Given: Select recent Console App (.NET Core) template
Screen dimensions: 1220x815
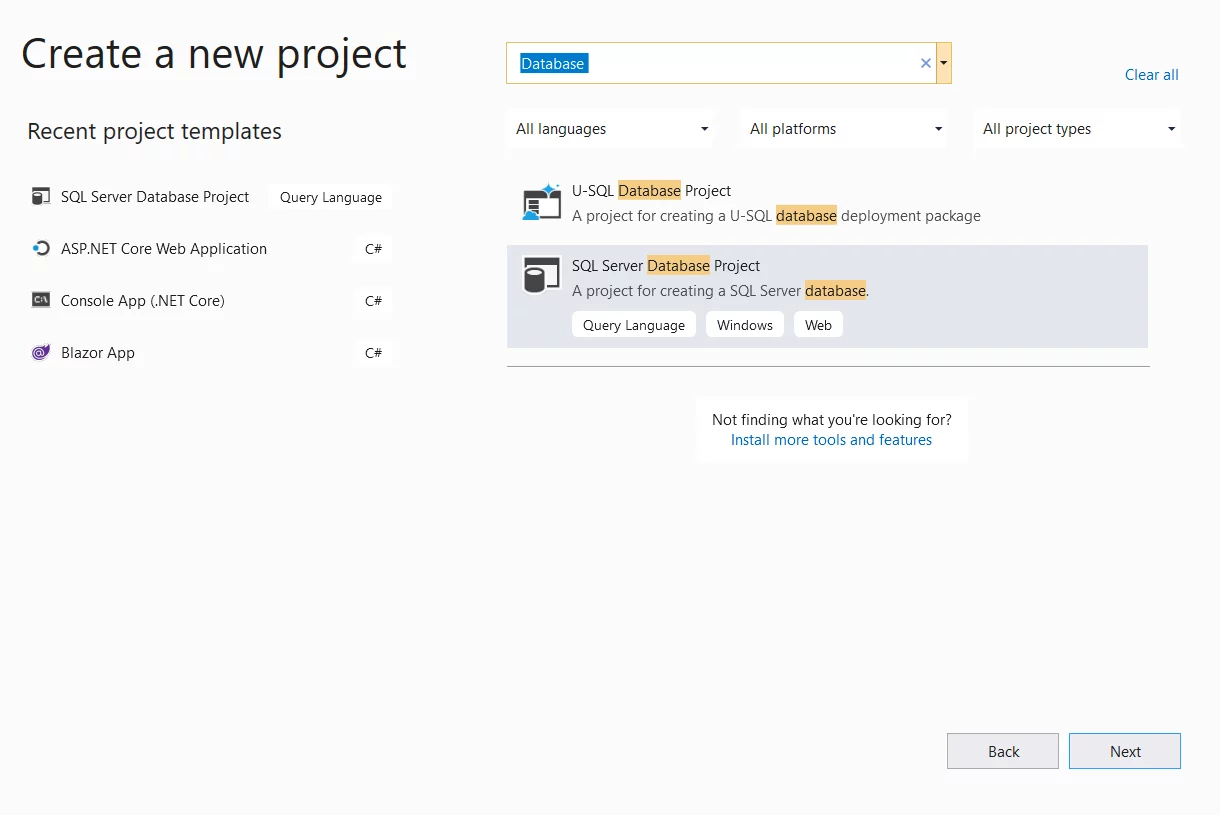Looking at the screenshot, I should [143, 301].
